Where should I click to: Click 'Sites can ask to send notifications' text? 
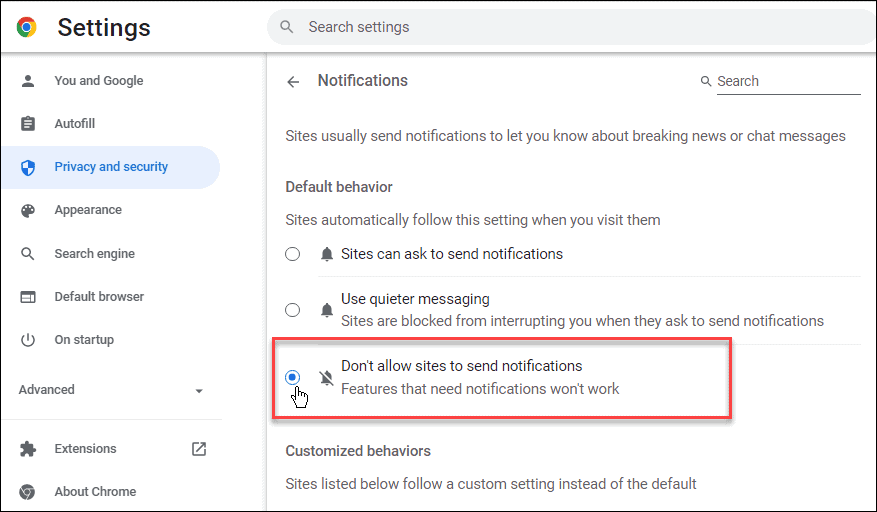point(452,254)
